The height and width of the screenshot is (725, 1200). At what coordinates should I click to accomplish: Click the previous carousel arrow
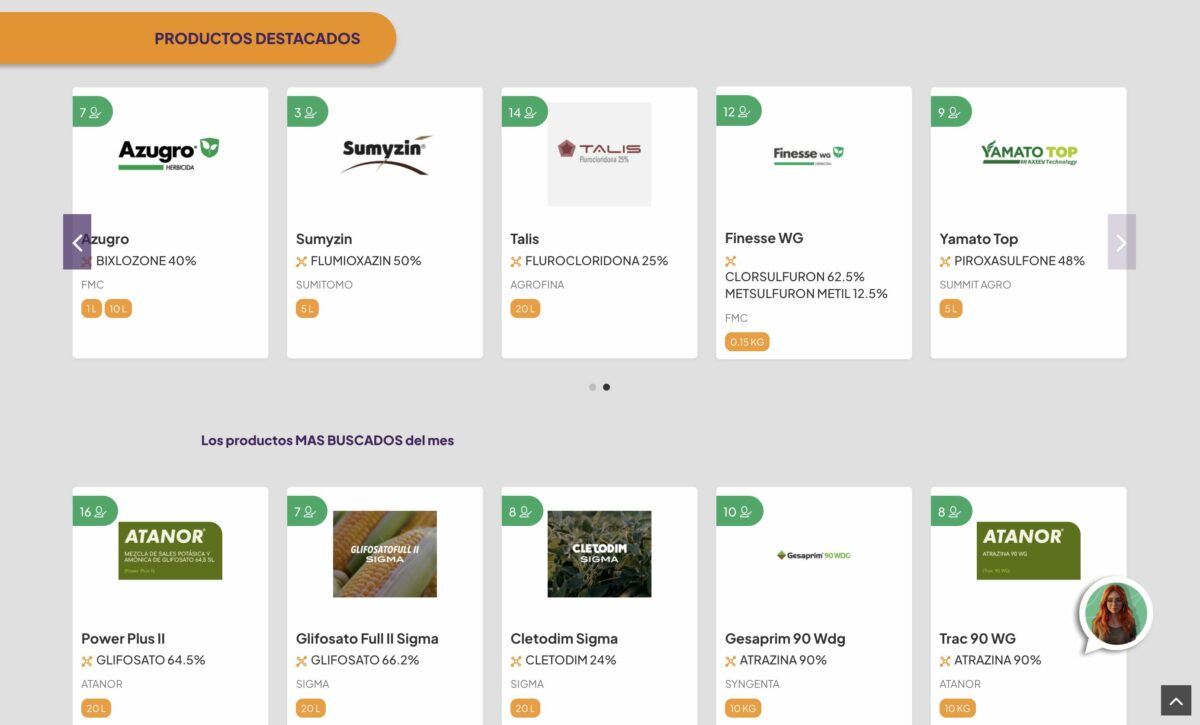pos(77,242)
